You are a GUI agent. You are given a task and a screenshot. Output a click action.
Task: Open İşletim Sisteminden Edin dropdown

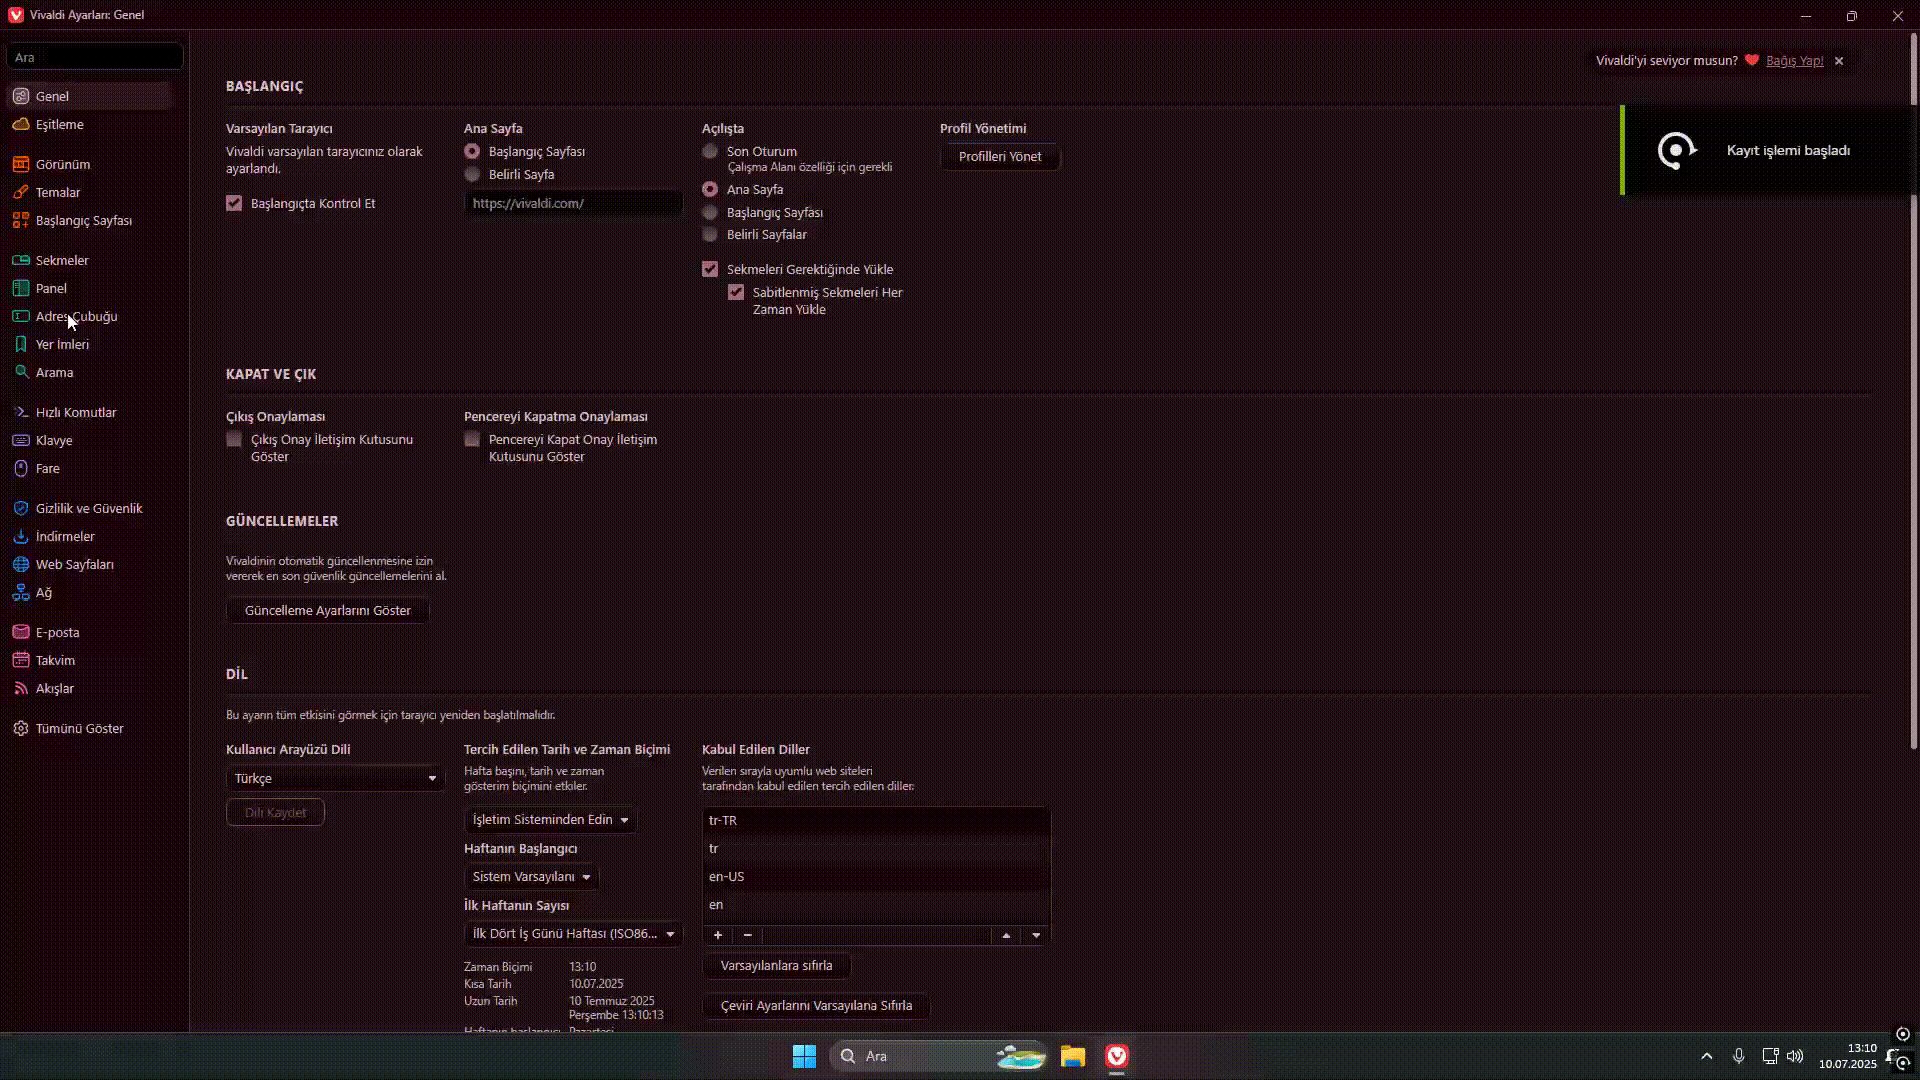550,820
